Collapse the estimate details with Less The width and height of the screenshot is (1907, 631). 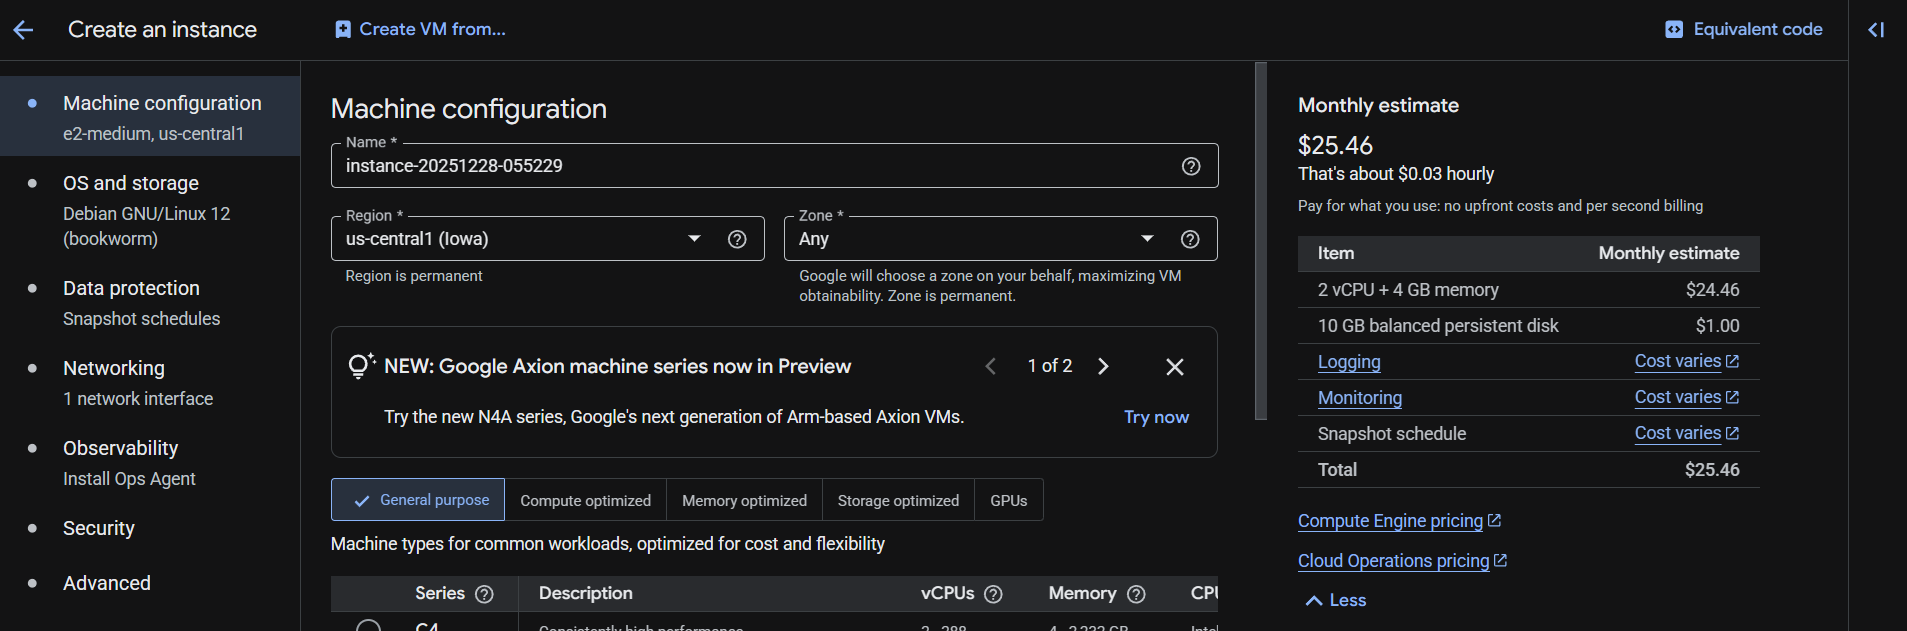[1335, 600]
